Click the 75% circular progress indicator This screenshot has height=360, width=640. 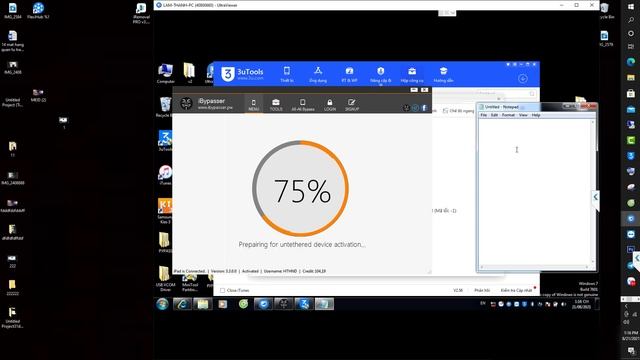(300, 189)
